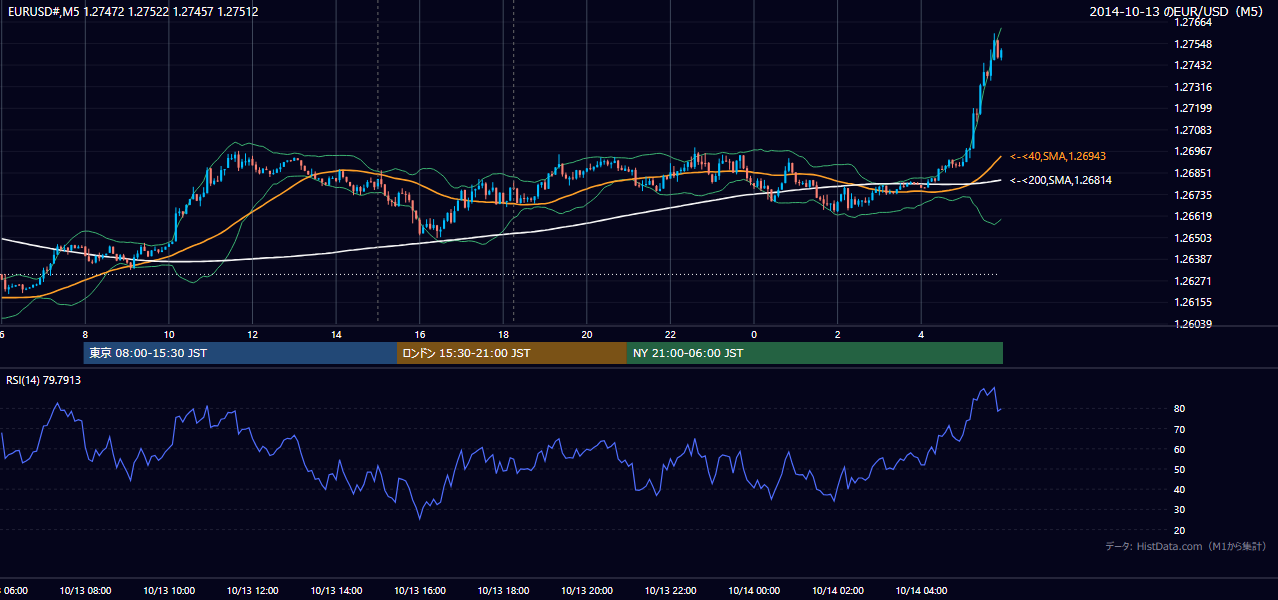Click the ロンドン 15:30-21:00 JST session bar
The image size is (1278, 600).
point(512,353)
